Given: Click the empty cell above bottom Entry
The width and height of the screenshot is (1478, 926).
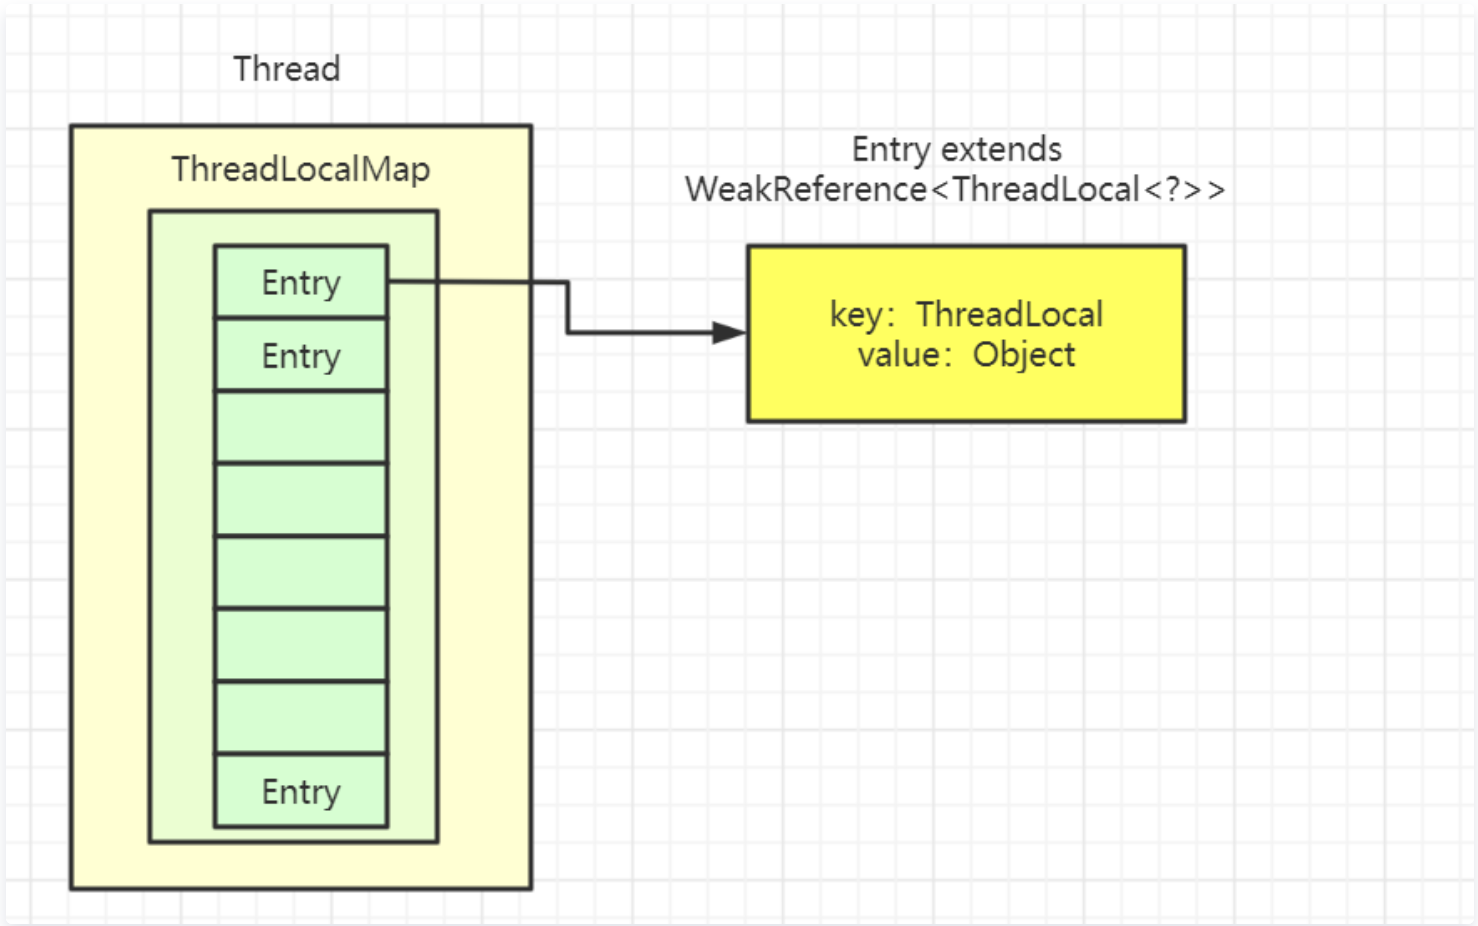Looking at the screenshot, I should (x=299, y=715).
